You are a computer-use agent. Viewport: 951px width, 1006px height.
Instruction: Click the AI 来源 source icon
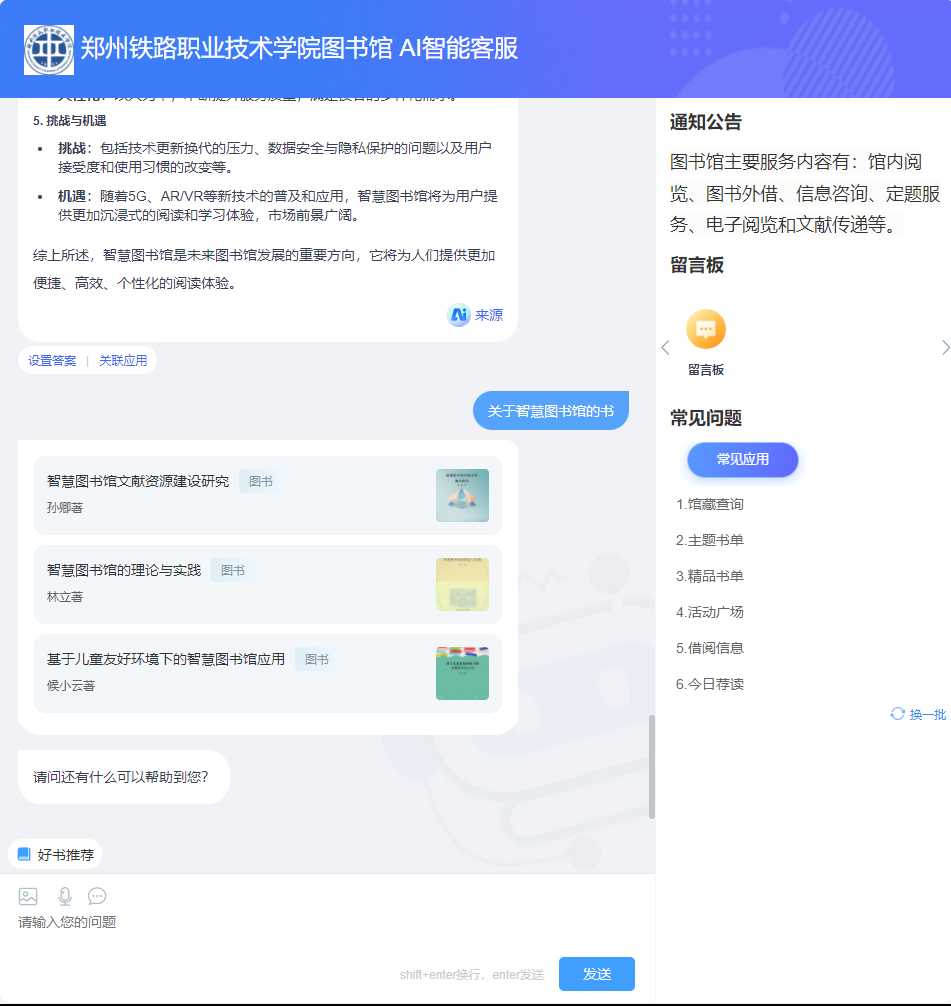tap(459, 315)
